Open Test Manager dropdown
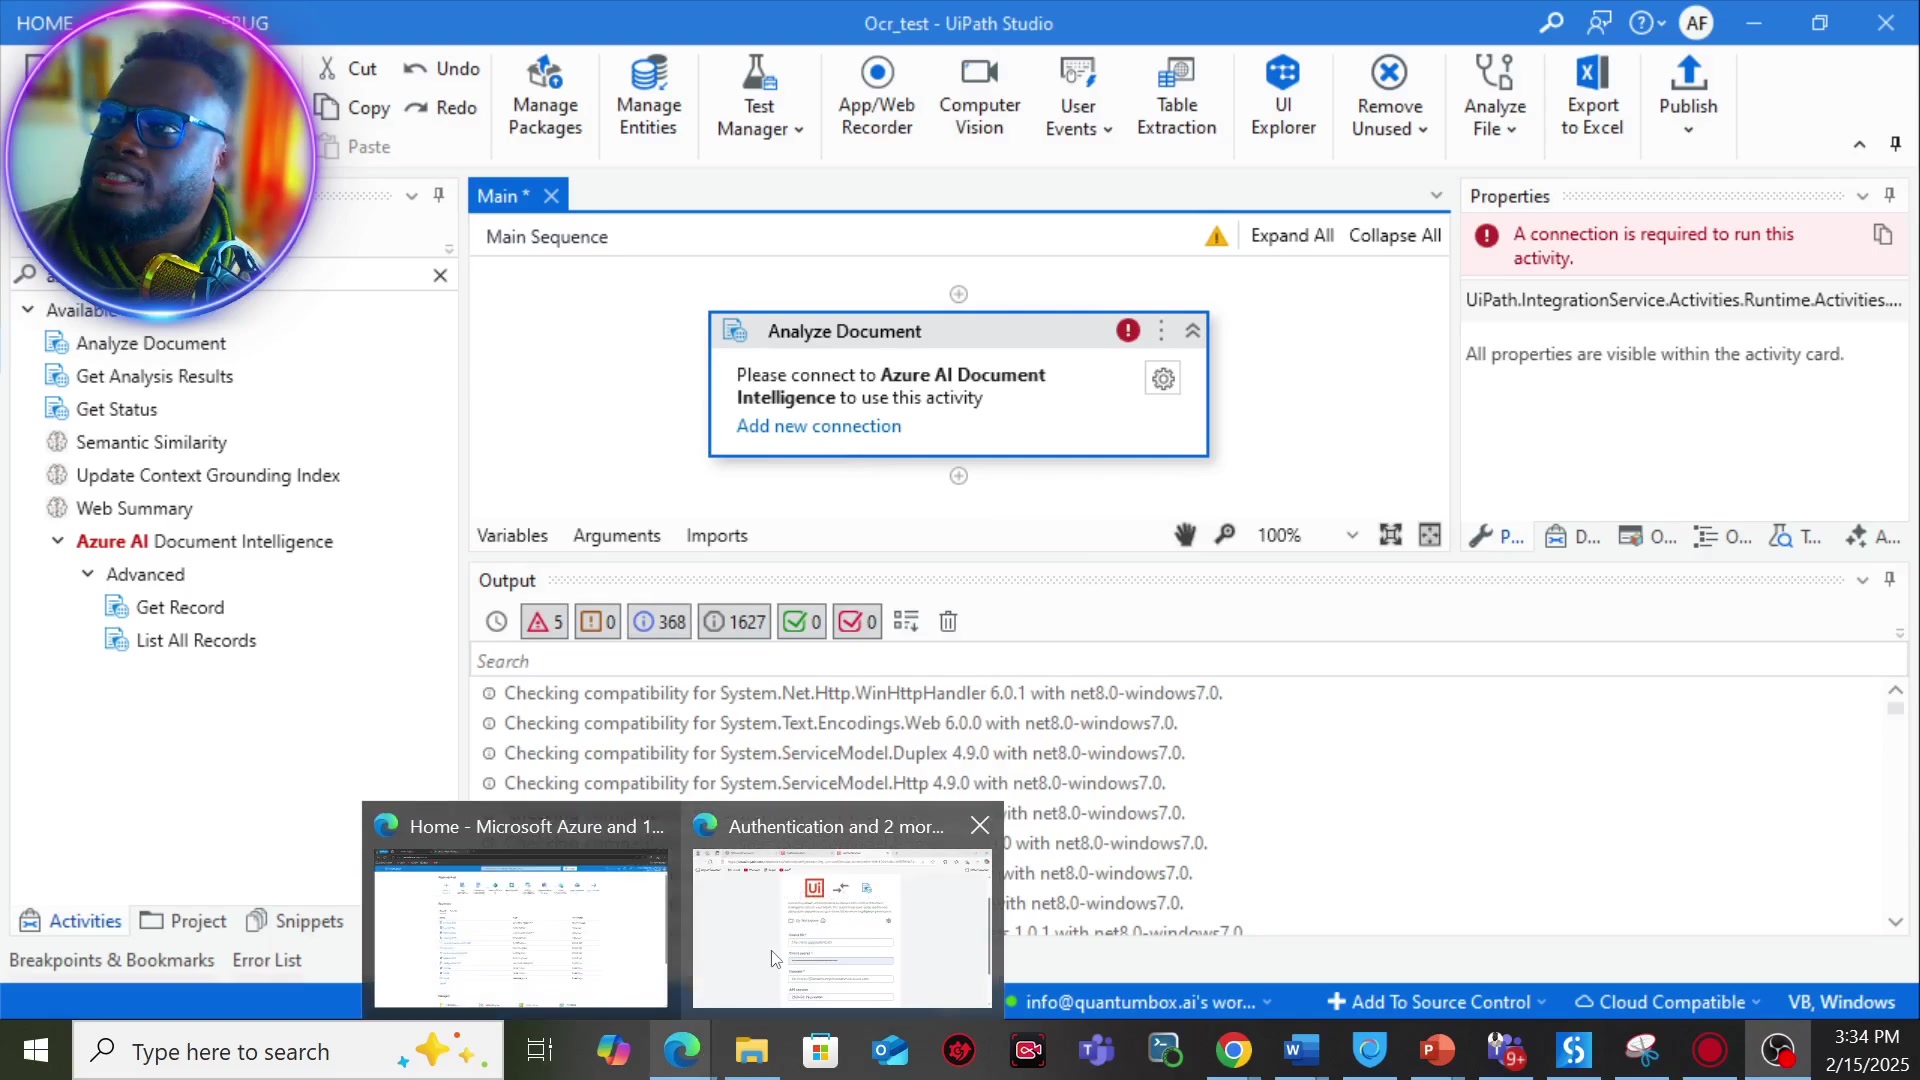1920x1080 pixels. (759, 97)
